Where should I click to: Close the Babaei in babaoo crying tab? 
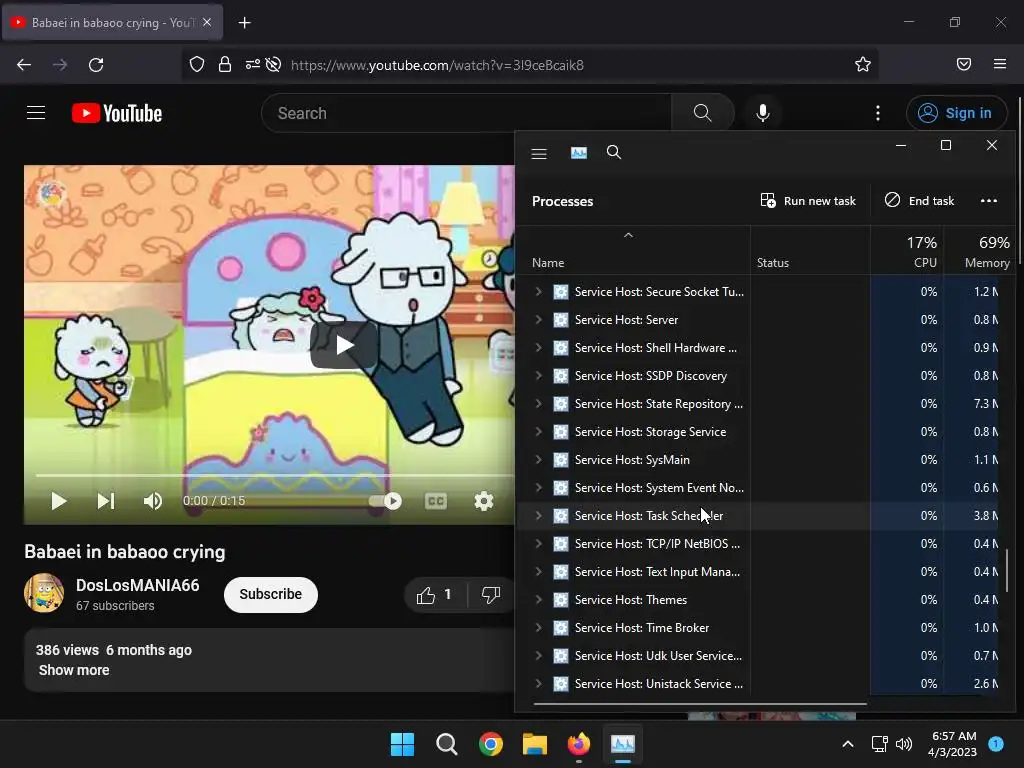207,22
